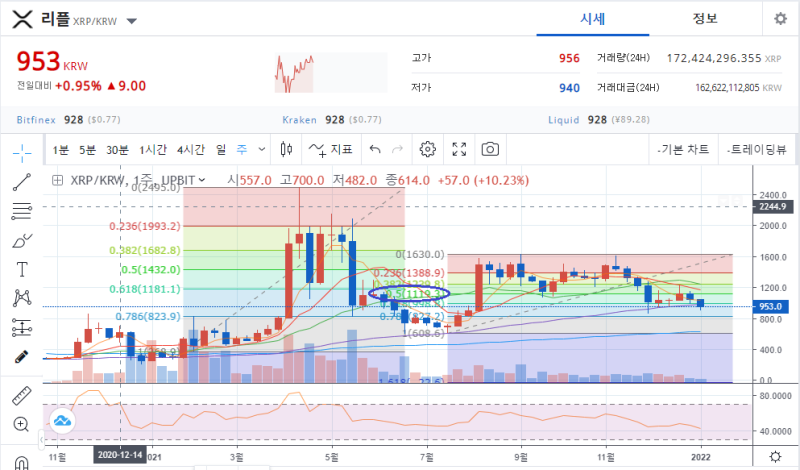Switch to the 시세 tab
This screenshot has width=800, height=470.
pyautogui.click(x=592, y=19)
